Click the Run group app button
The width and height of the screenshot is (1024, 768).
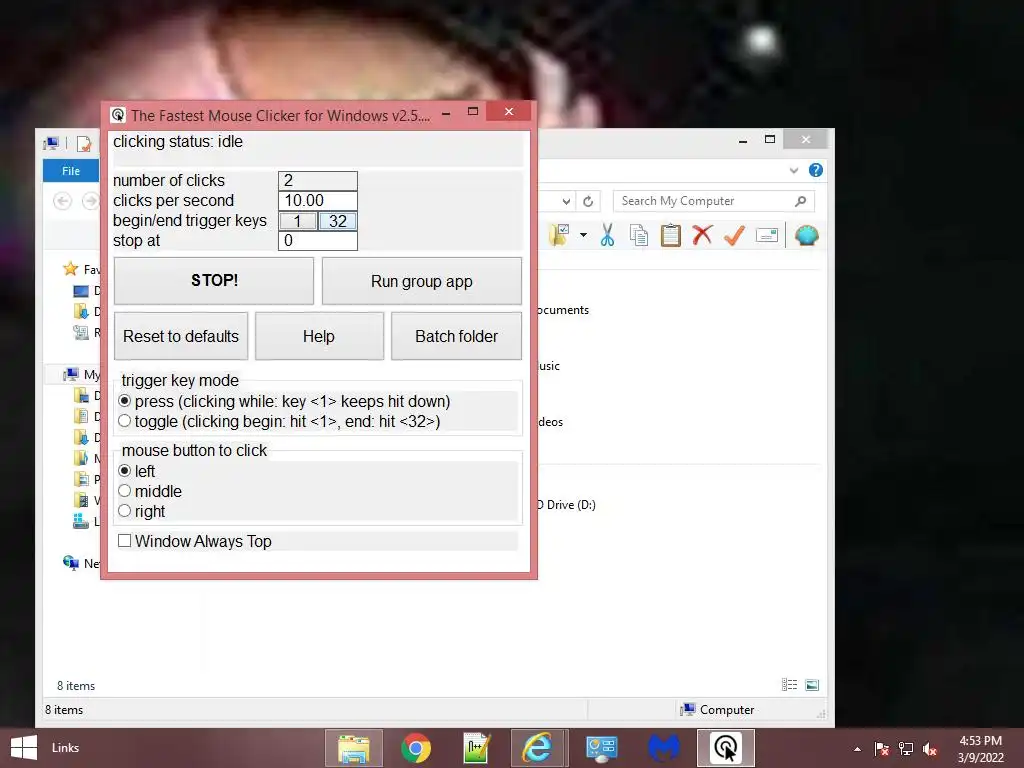pos(421,281)
